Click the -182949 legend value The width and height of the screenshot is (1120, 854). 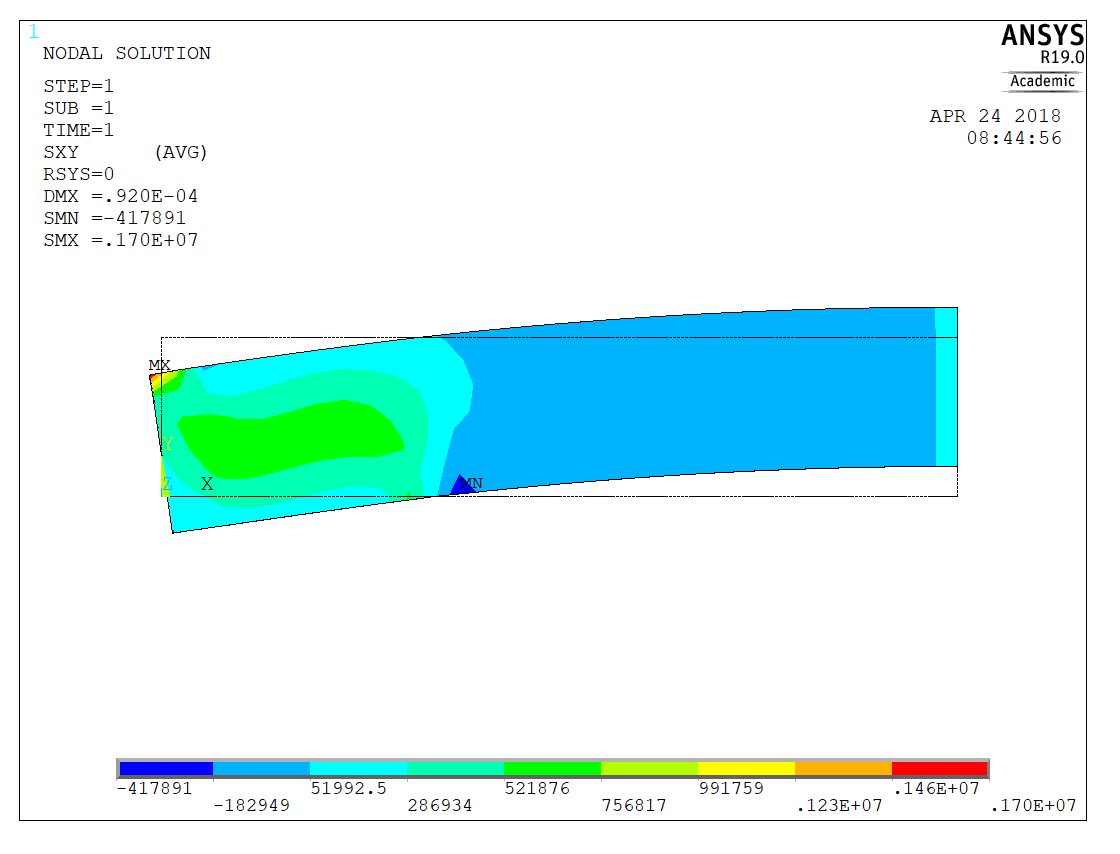tap(251, 805)
